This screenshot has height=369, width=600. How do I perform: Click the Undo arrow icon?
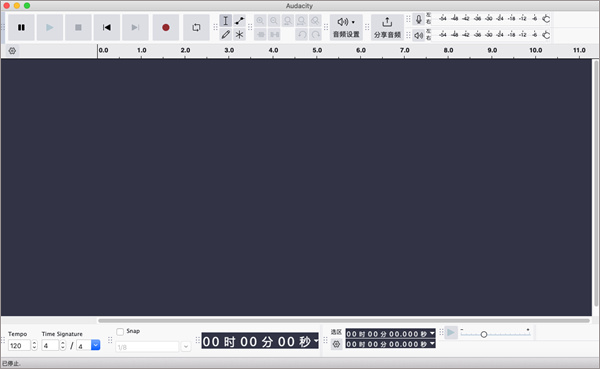click(x=302, y=34)
